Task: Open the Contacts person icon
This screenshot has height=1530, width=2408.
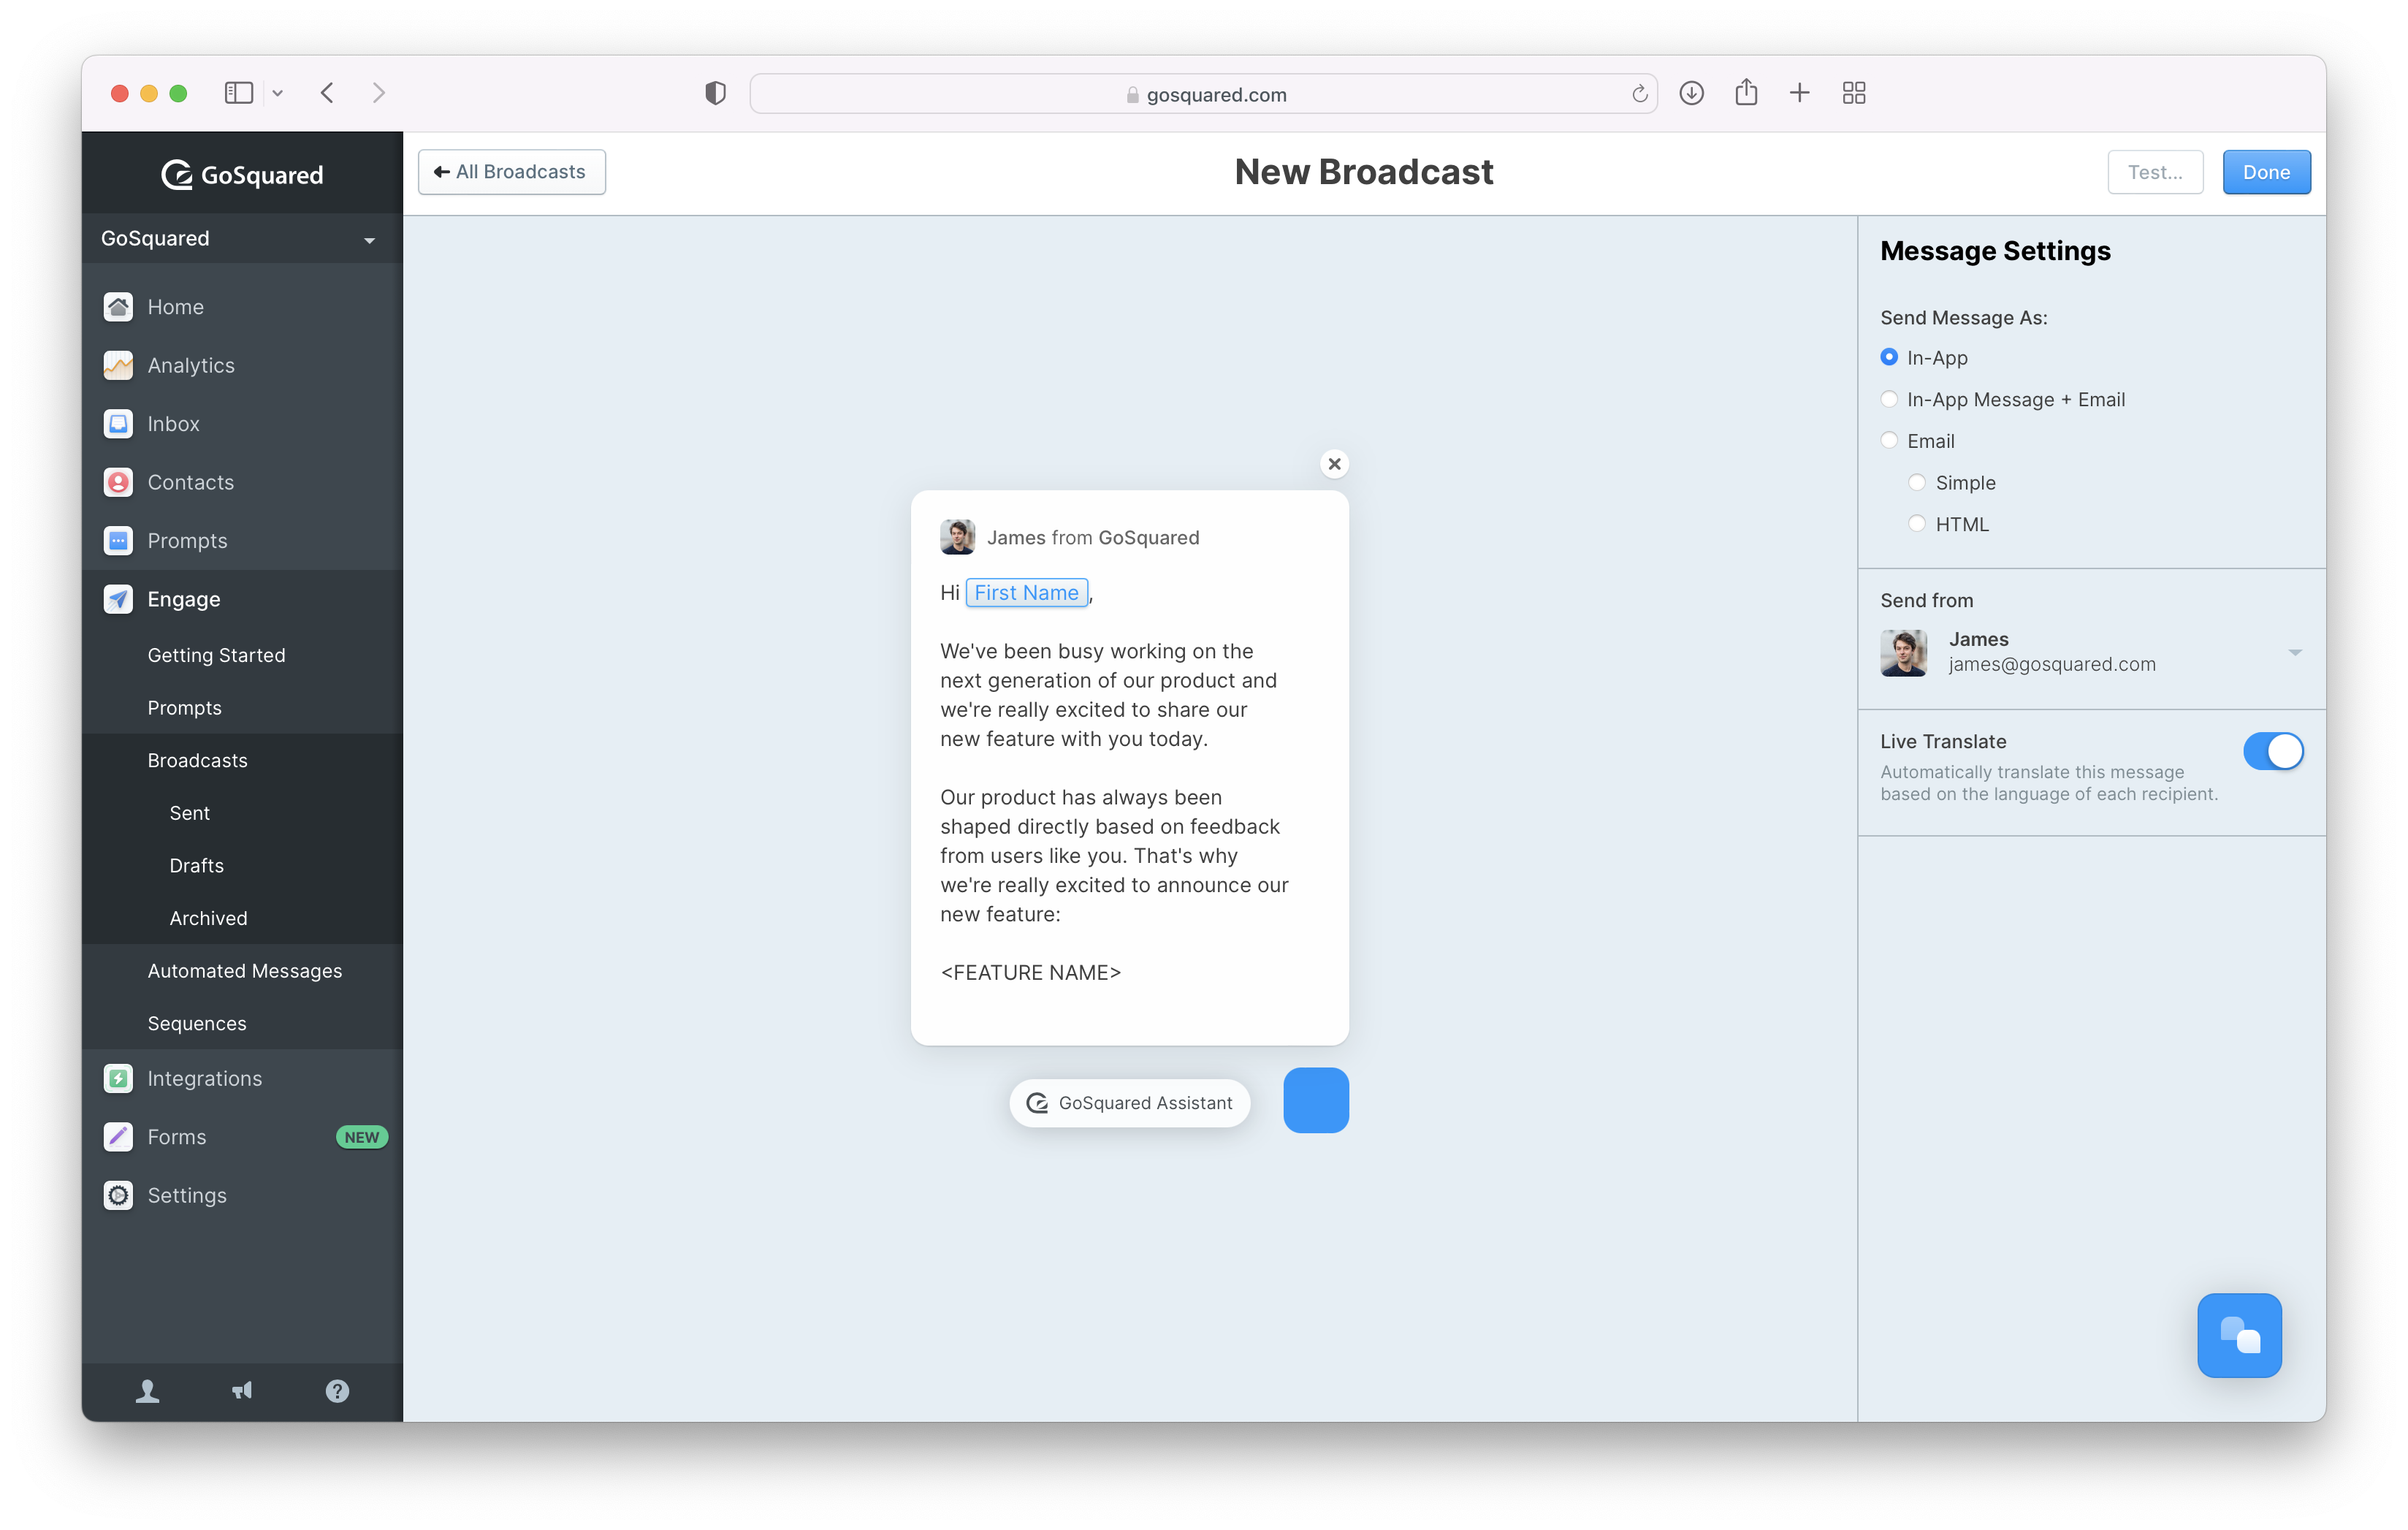Action: tap(118, 482)
